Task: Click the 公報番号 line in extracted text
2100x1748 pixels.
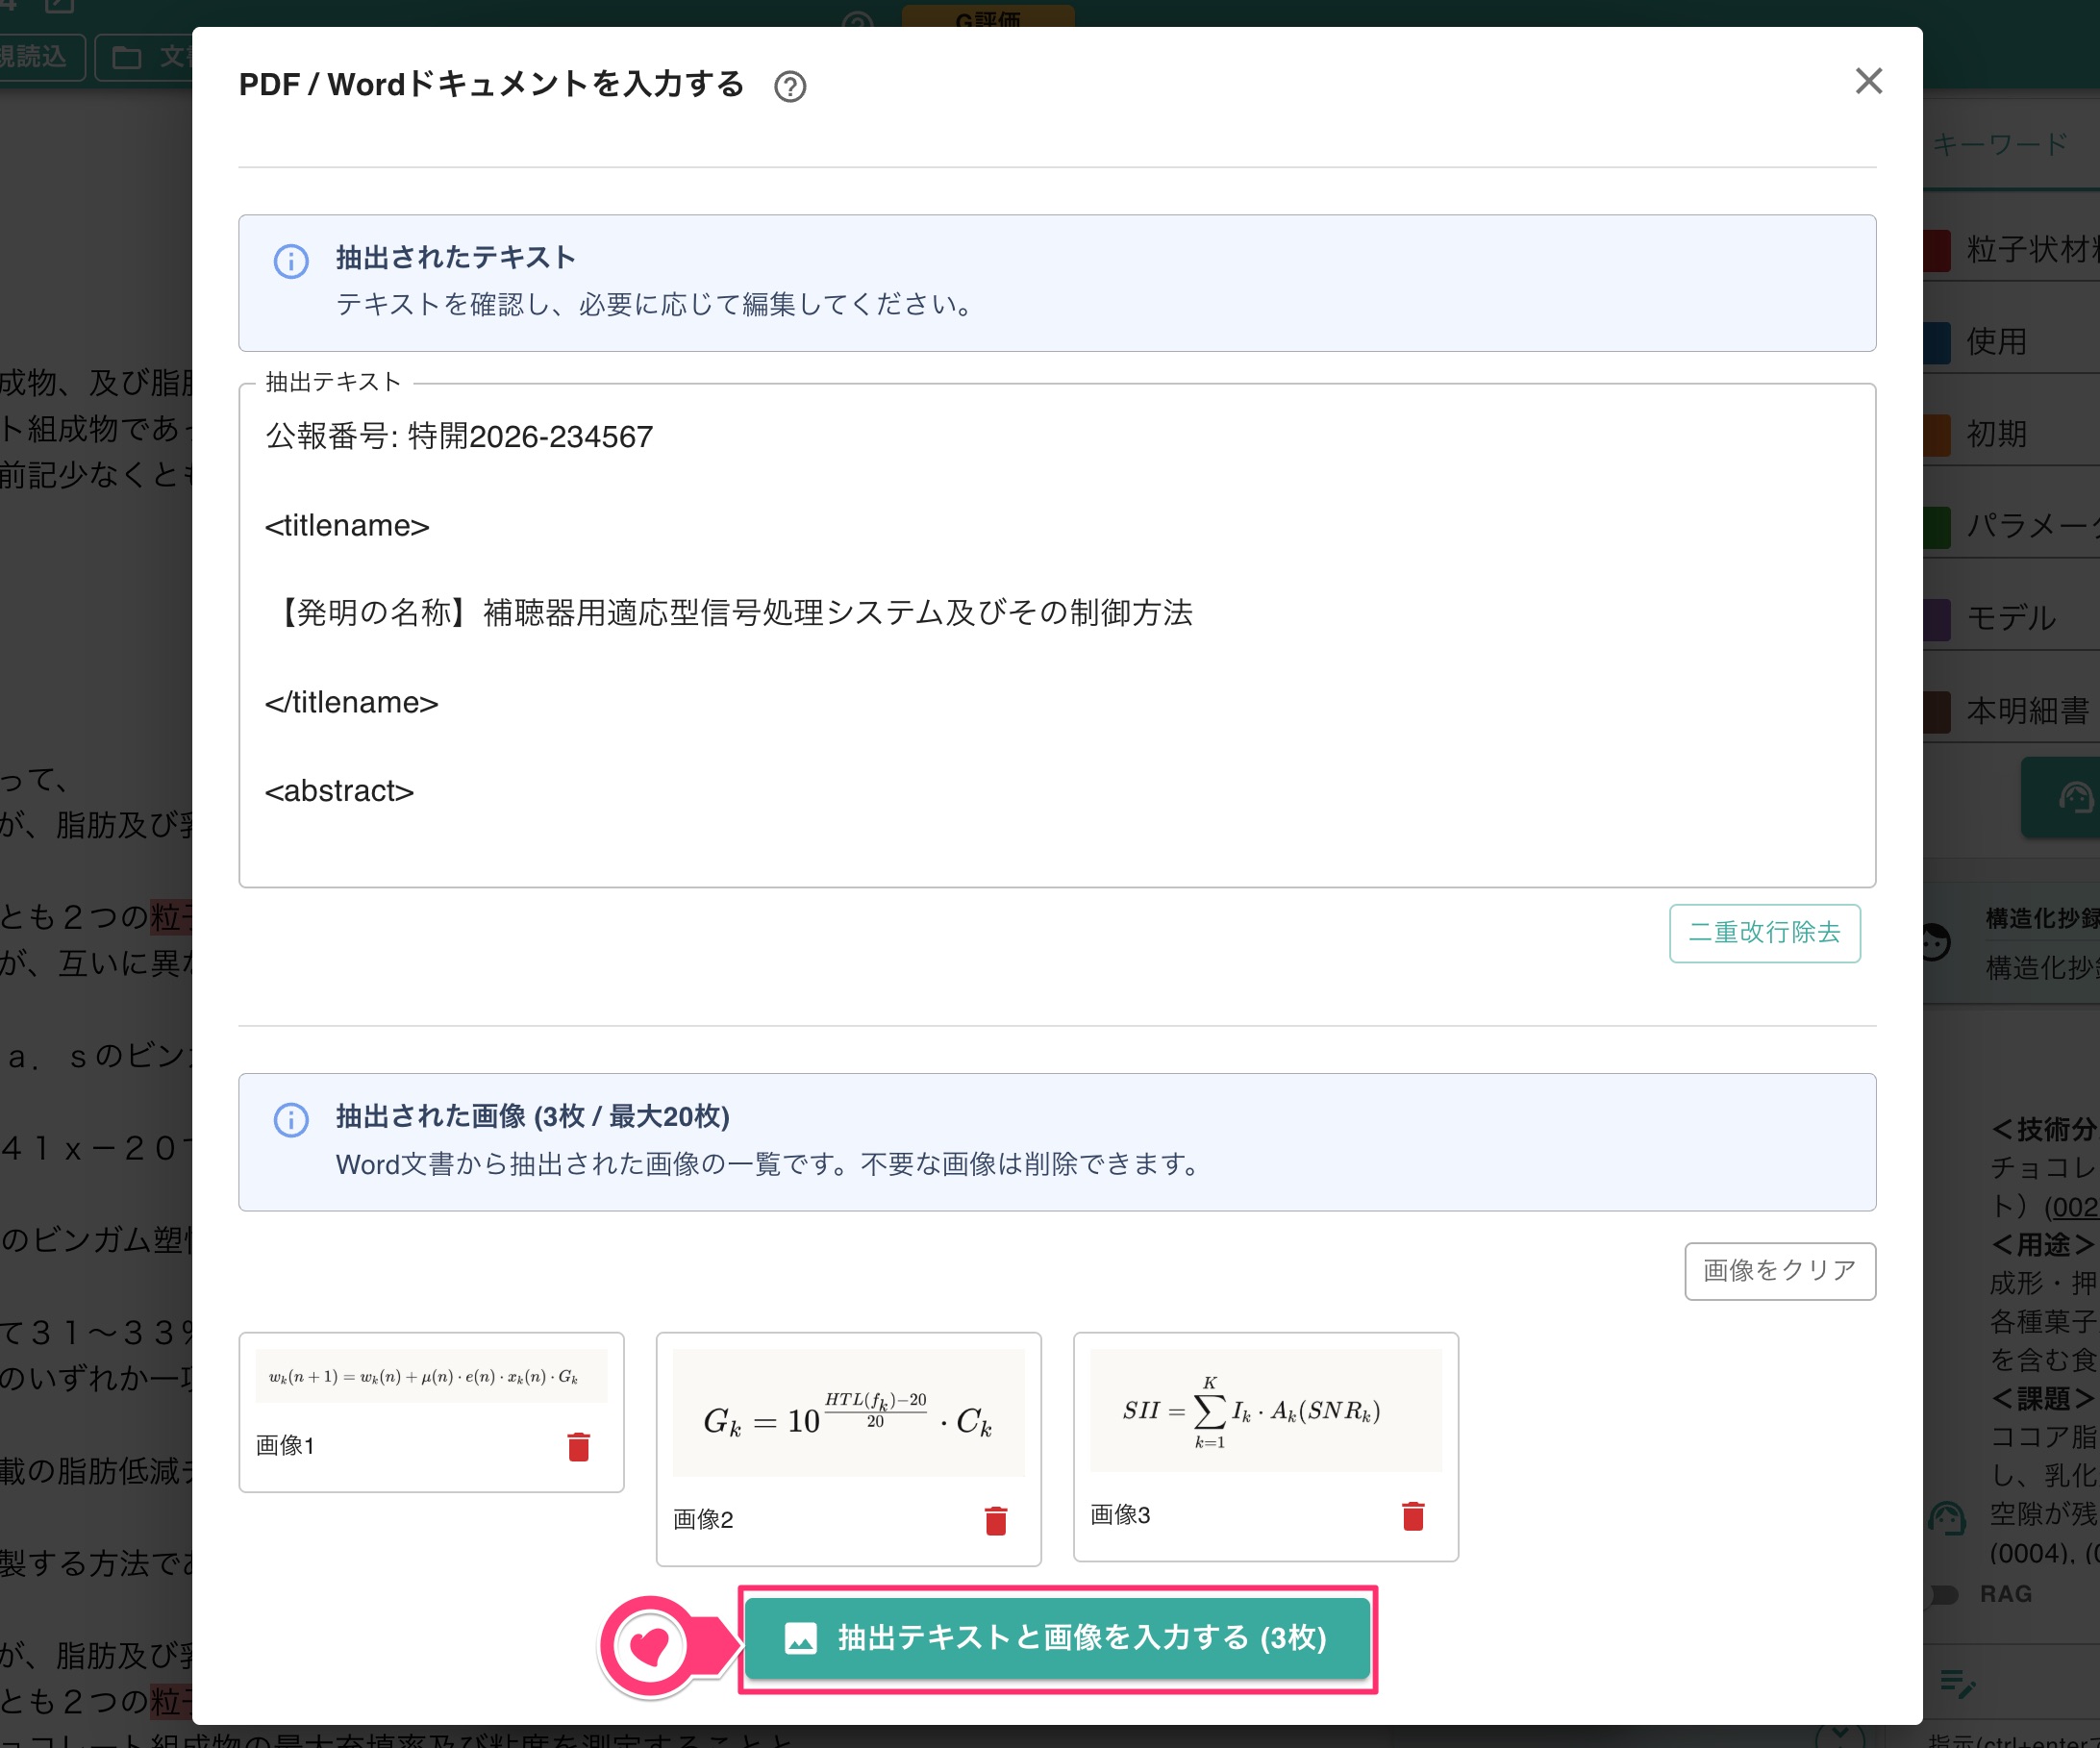Action: pyautogui.click(x=459, y=437)
